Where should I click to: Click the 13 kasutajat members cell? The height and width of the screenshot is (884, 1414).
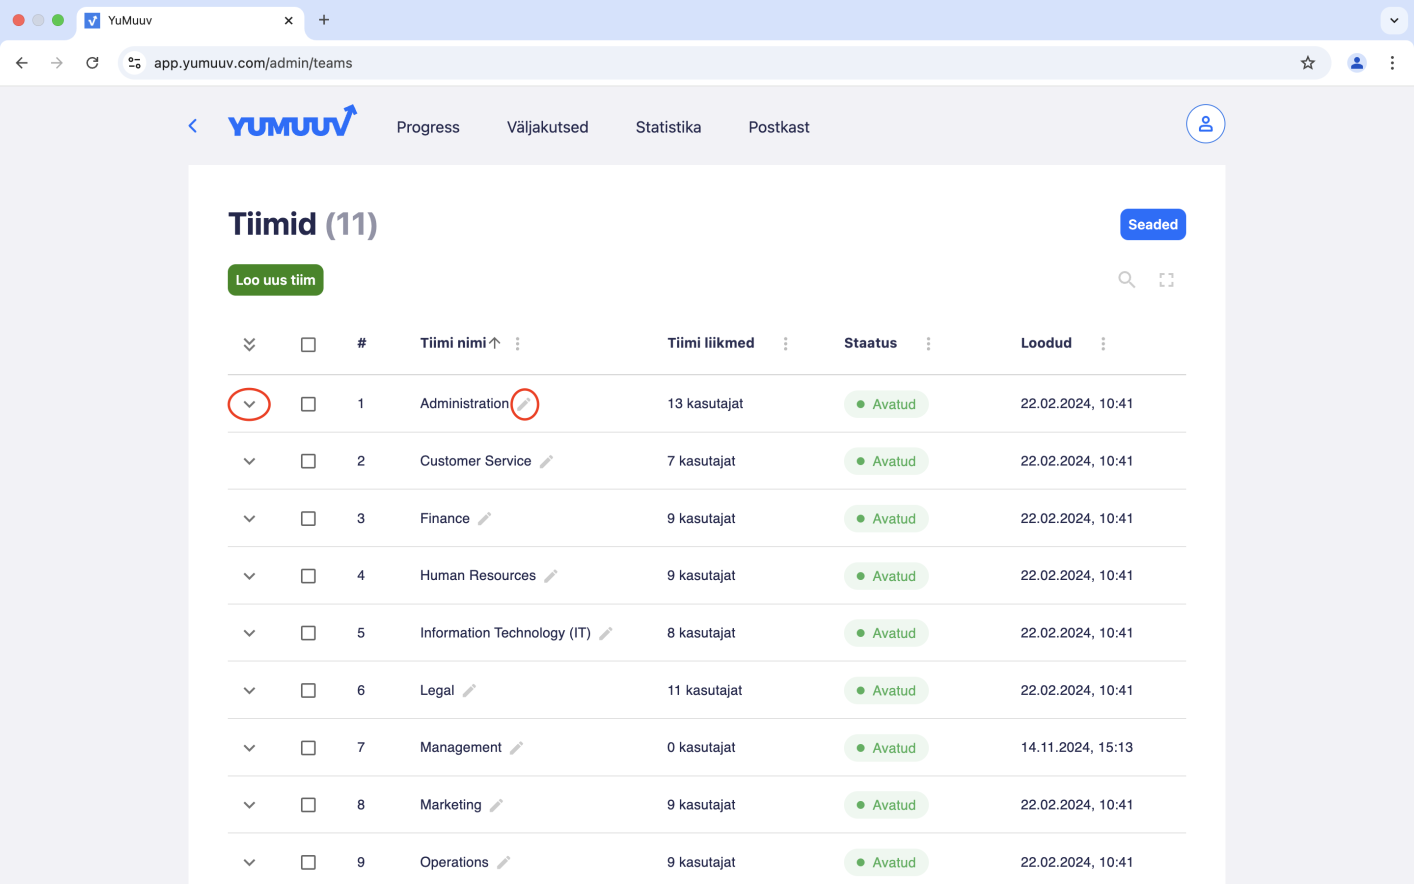pos(705,404)
